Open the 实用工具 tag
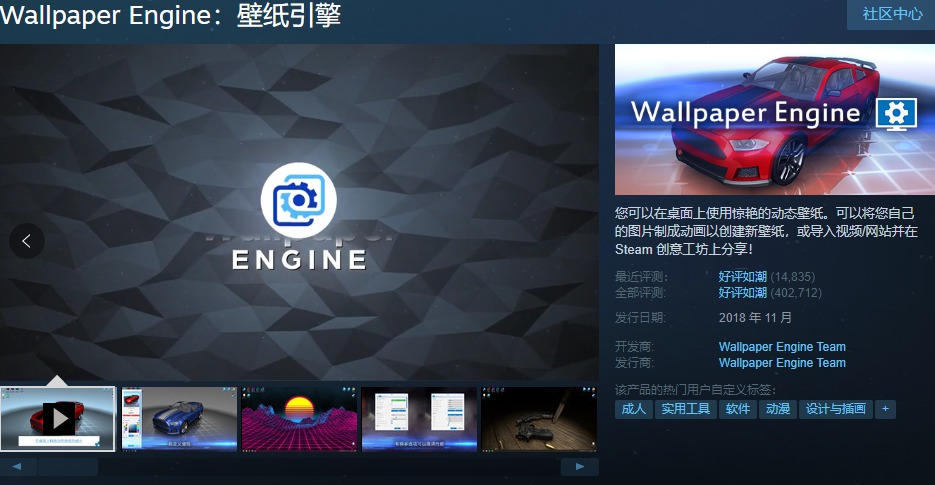Screen dimensions: 935x485 pos(685,409)
